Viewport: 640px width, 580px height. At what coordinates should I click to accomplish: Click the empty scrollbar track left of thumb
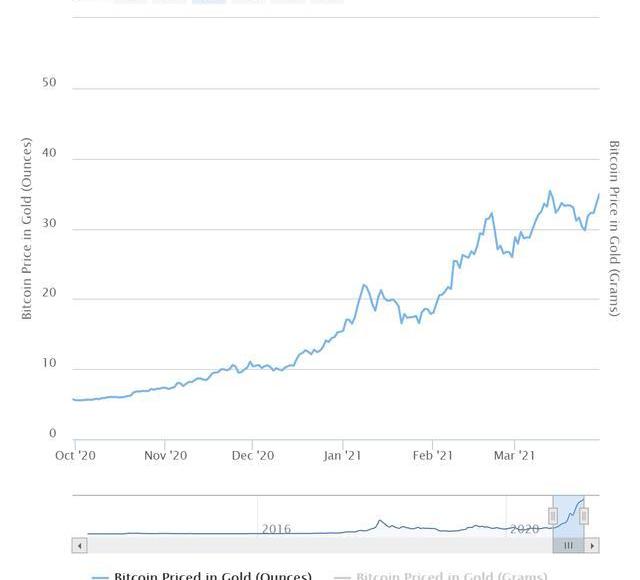300,545
